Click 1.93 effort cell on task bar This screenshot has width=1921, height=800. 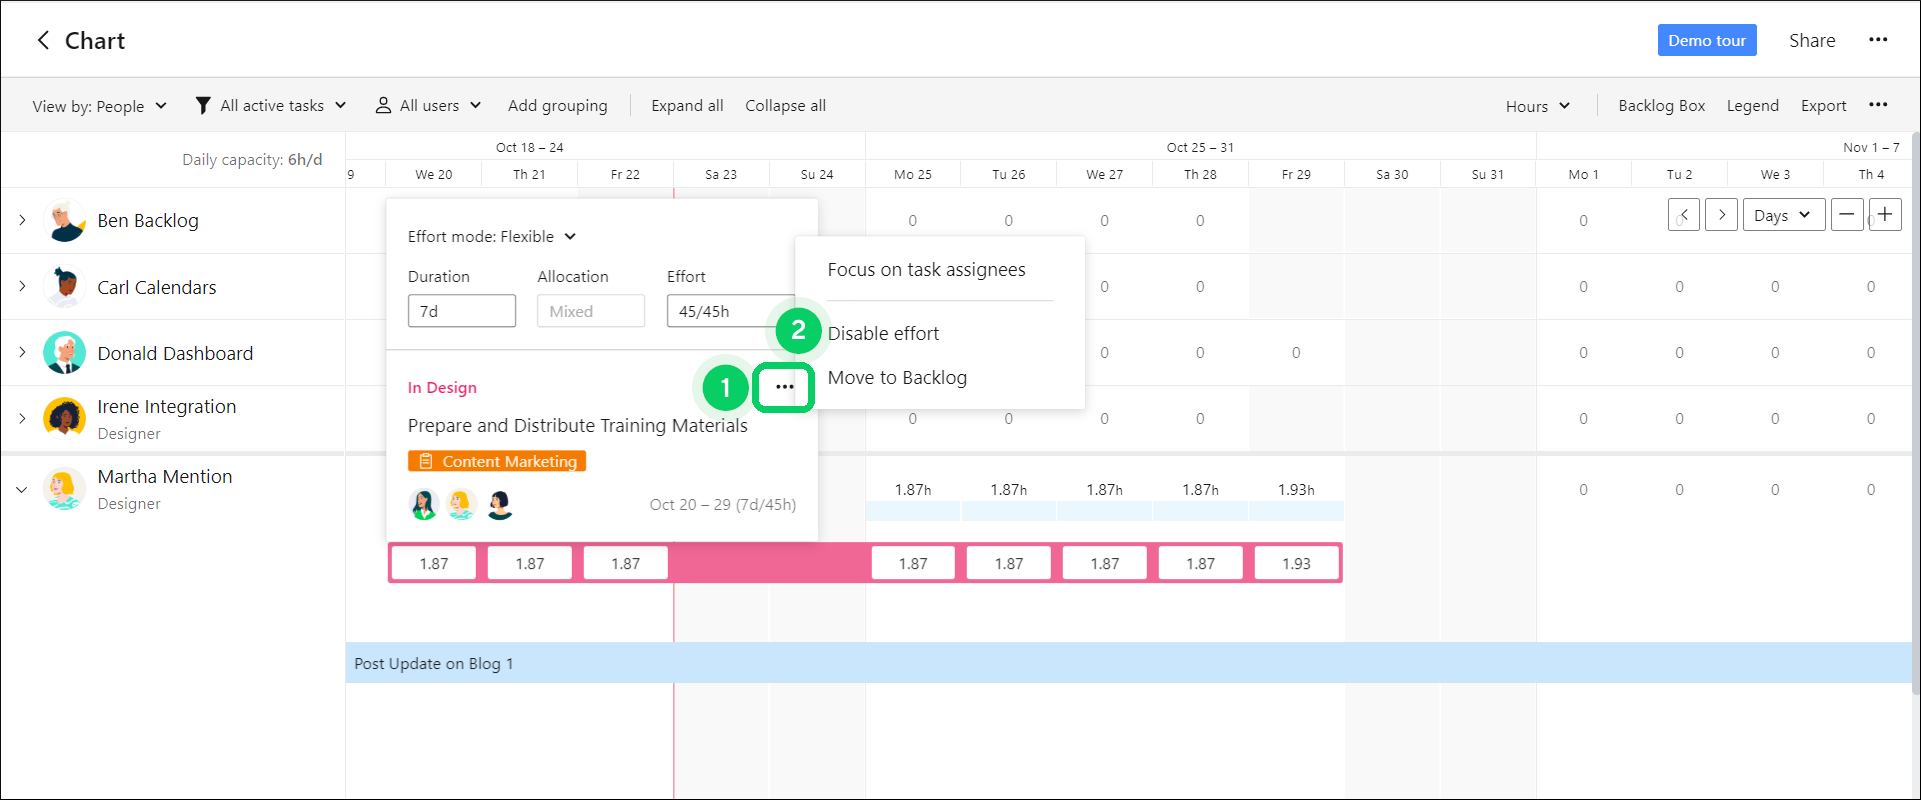(1296, 564)
